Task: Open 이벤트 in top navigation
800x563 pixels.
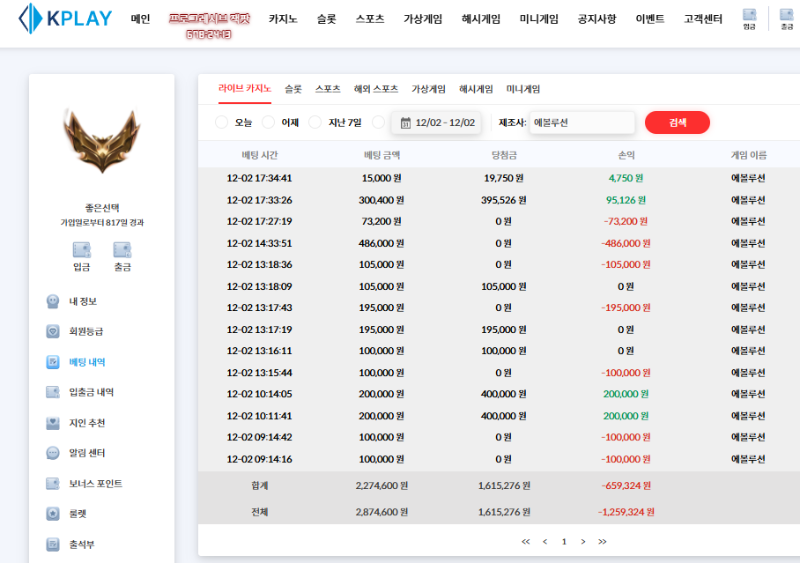Action: (x=650, y=19)
